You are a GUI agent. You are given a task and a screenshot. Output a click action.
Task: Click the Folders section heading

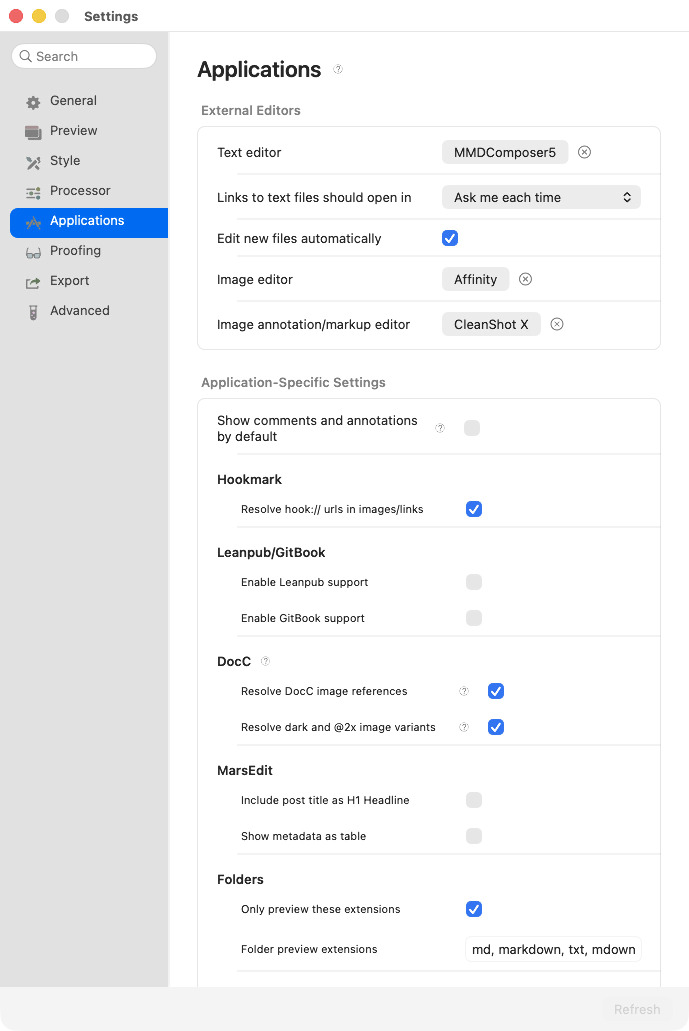coord(240,879)
